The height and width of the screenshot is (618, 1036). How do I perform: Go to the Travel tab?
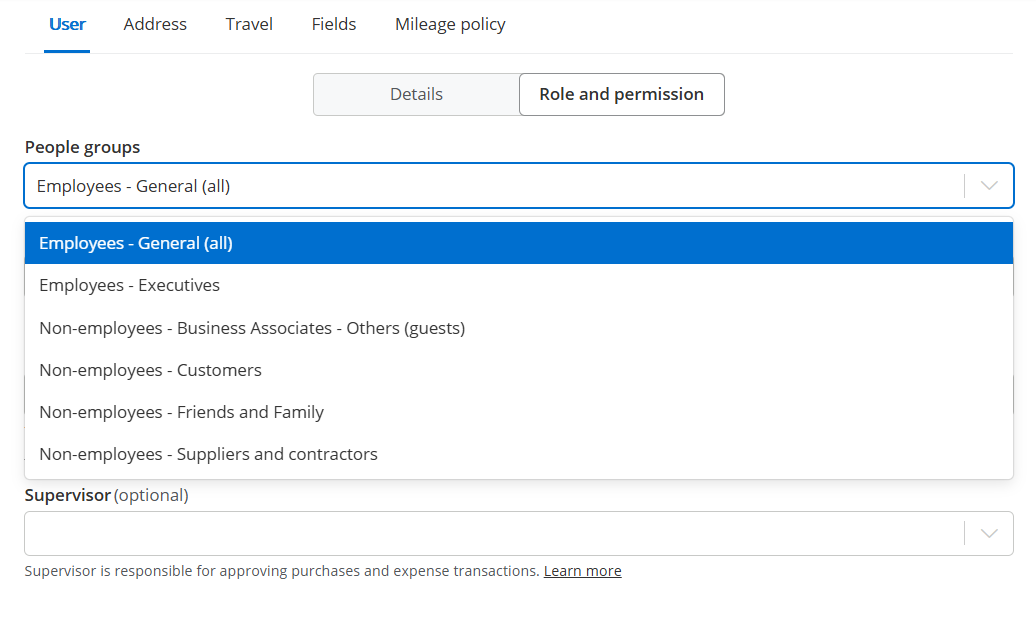click(249, 24)
